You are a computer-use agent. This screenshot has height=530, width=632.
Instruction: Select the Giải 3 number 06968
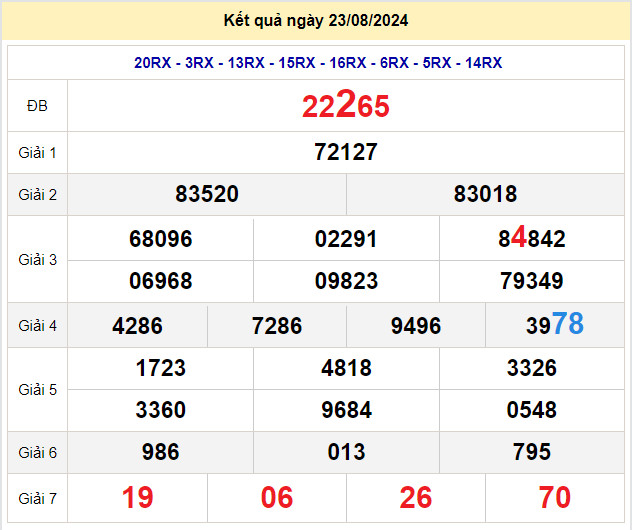tap(160, 281)
